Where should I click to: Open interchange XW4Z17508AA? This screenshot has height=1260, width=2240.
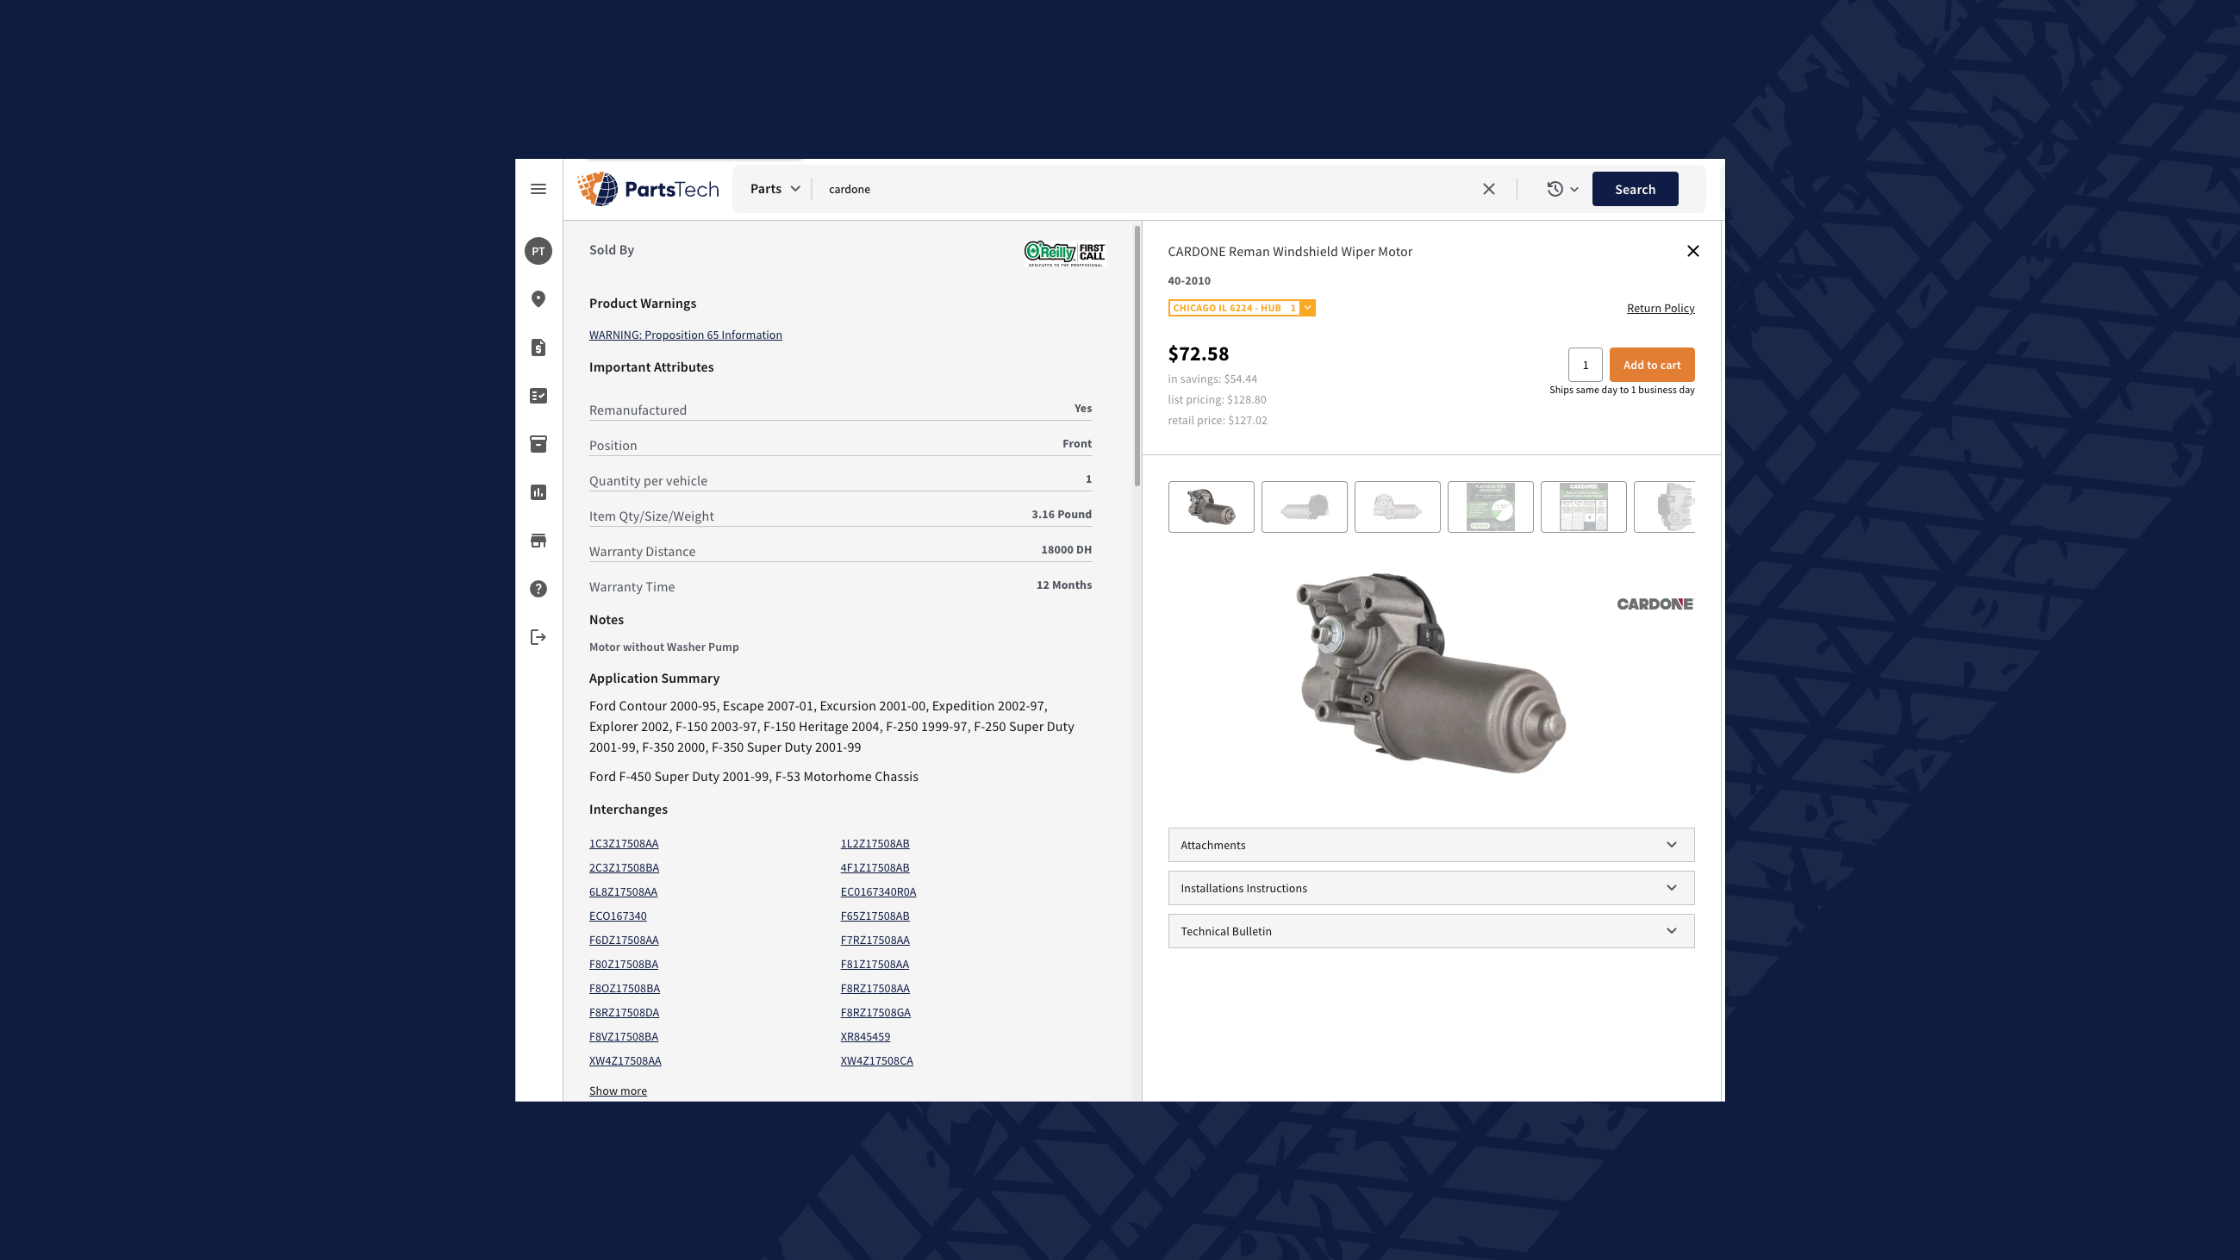coord(625,1061)
